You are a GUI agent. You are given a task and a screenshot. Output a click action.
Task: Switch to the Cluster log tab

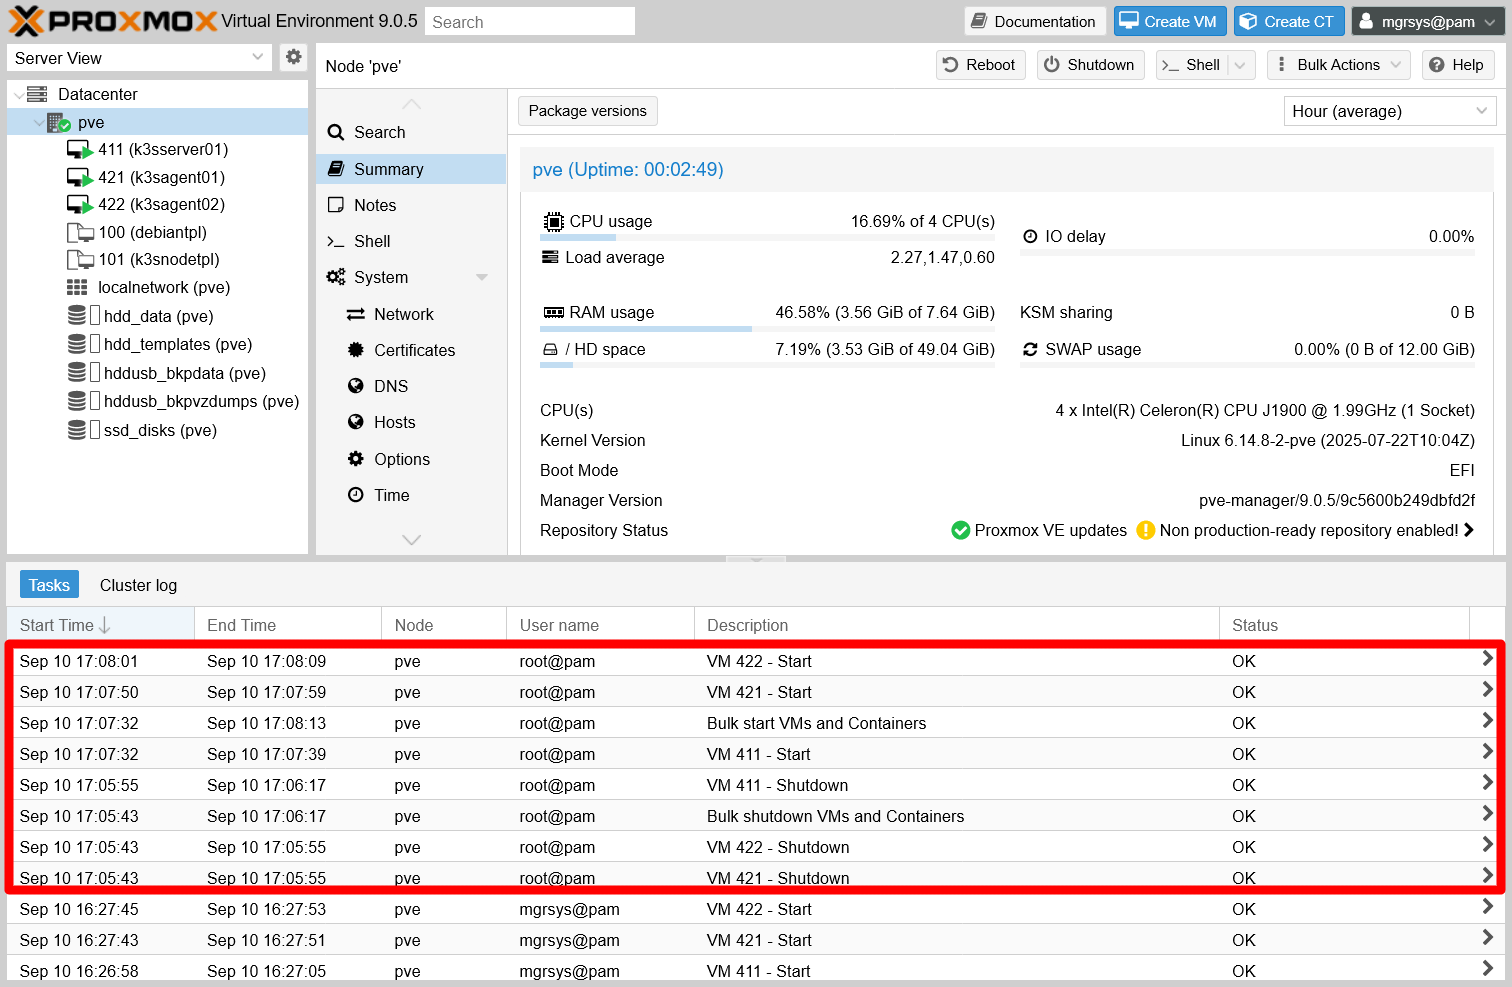[137, 584]
